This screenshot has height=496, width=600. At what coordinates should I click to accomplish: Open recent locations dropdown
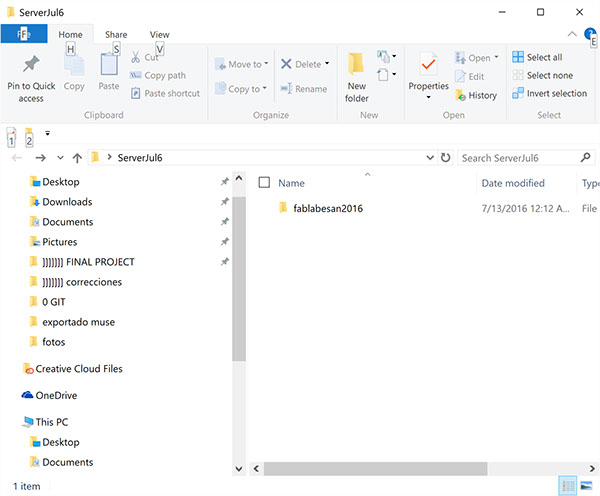click(x=60, y=158)
